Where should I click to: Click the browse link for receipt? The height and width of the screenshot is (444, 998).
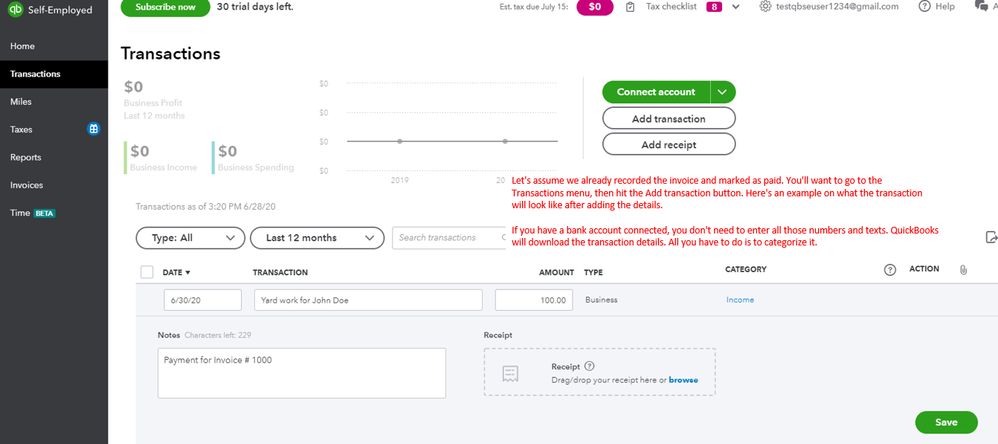click(684, 380)
